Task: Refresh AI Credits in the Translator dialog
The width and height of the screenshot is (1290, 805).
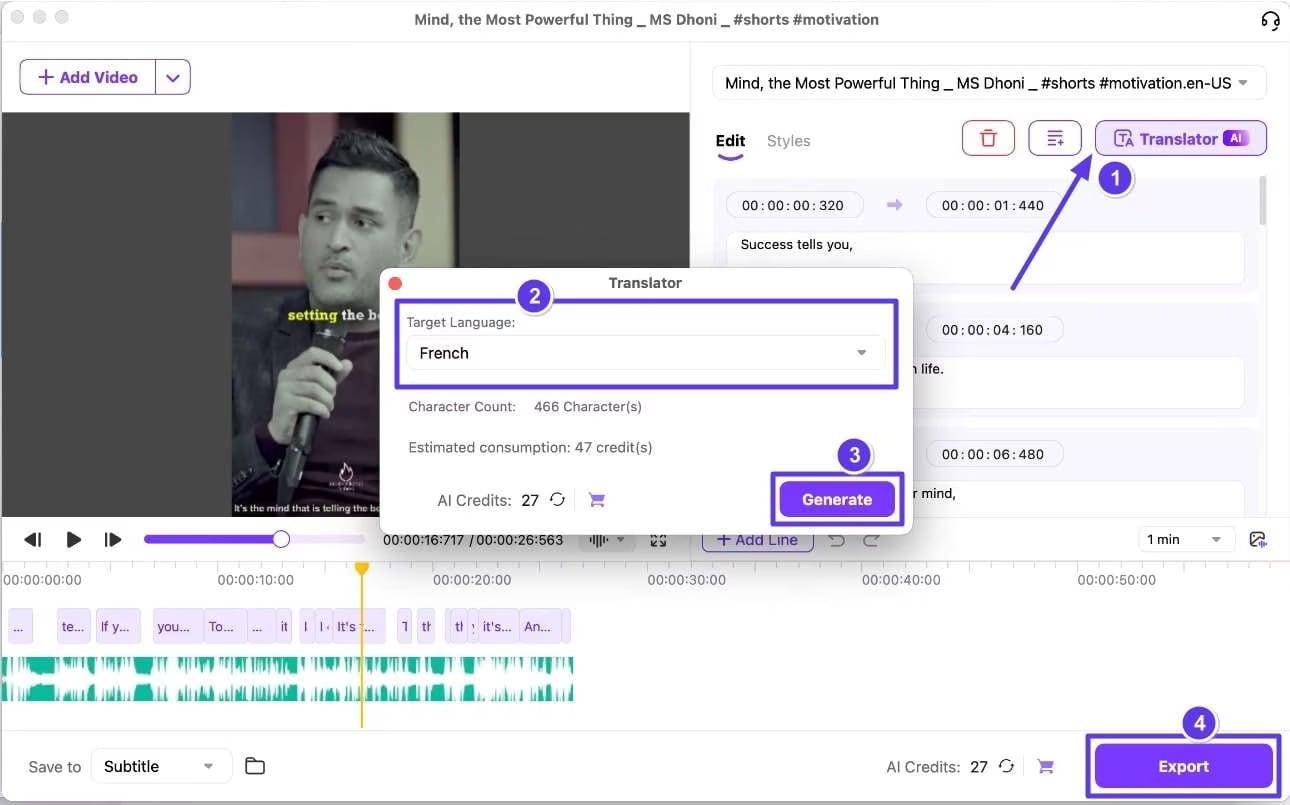Action: pyautogui.click(x=558, y=500)
